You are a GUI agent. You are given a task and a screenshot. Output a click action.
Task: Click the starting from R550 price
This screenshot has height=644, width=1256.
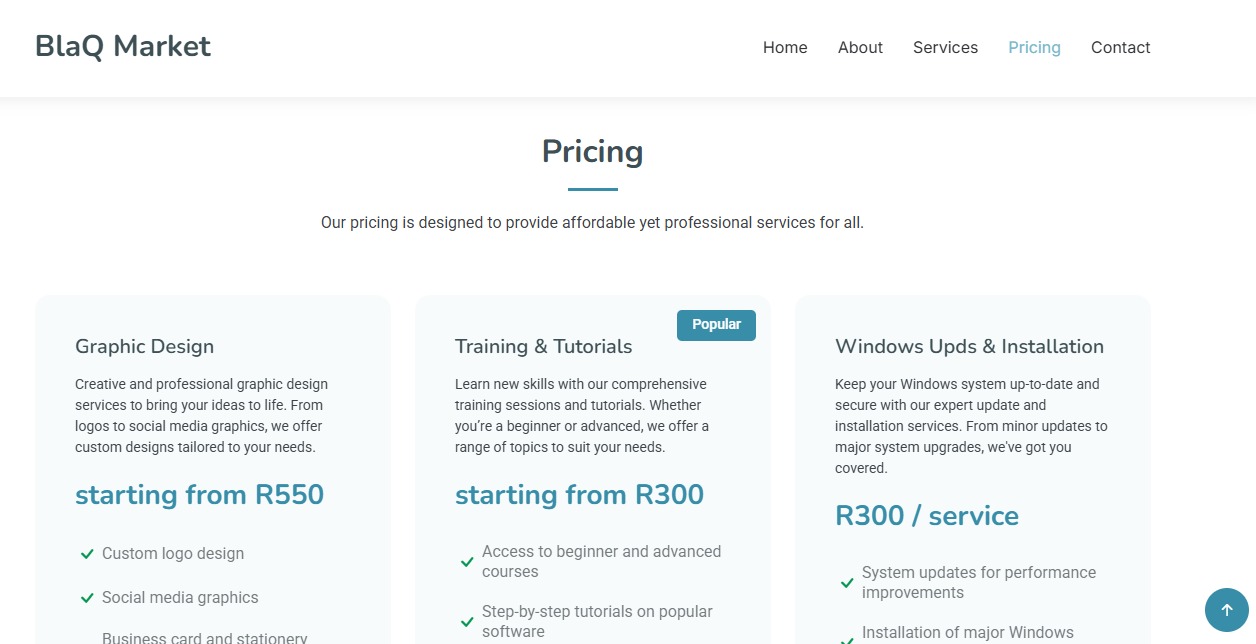pos(199,495)
